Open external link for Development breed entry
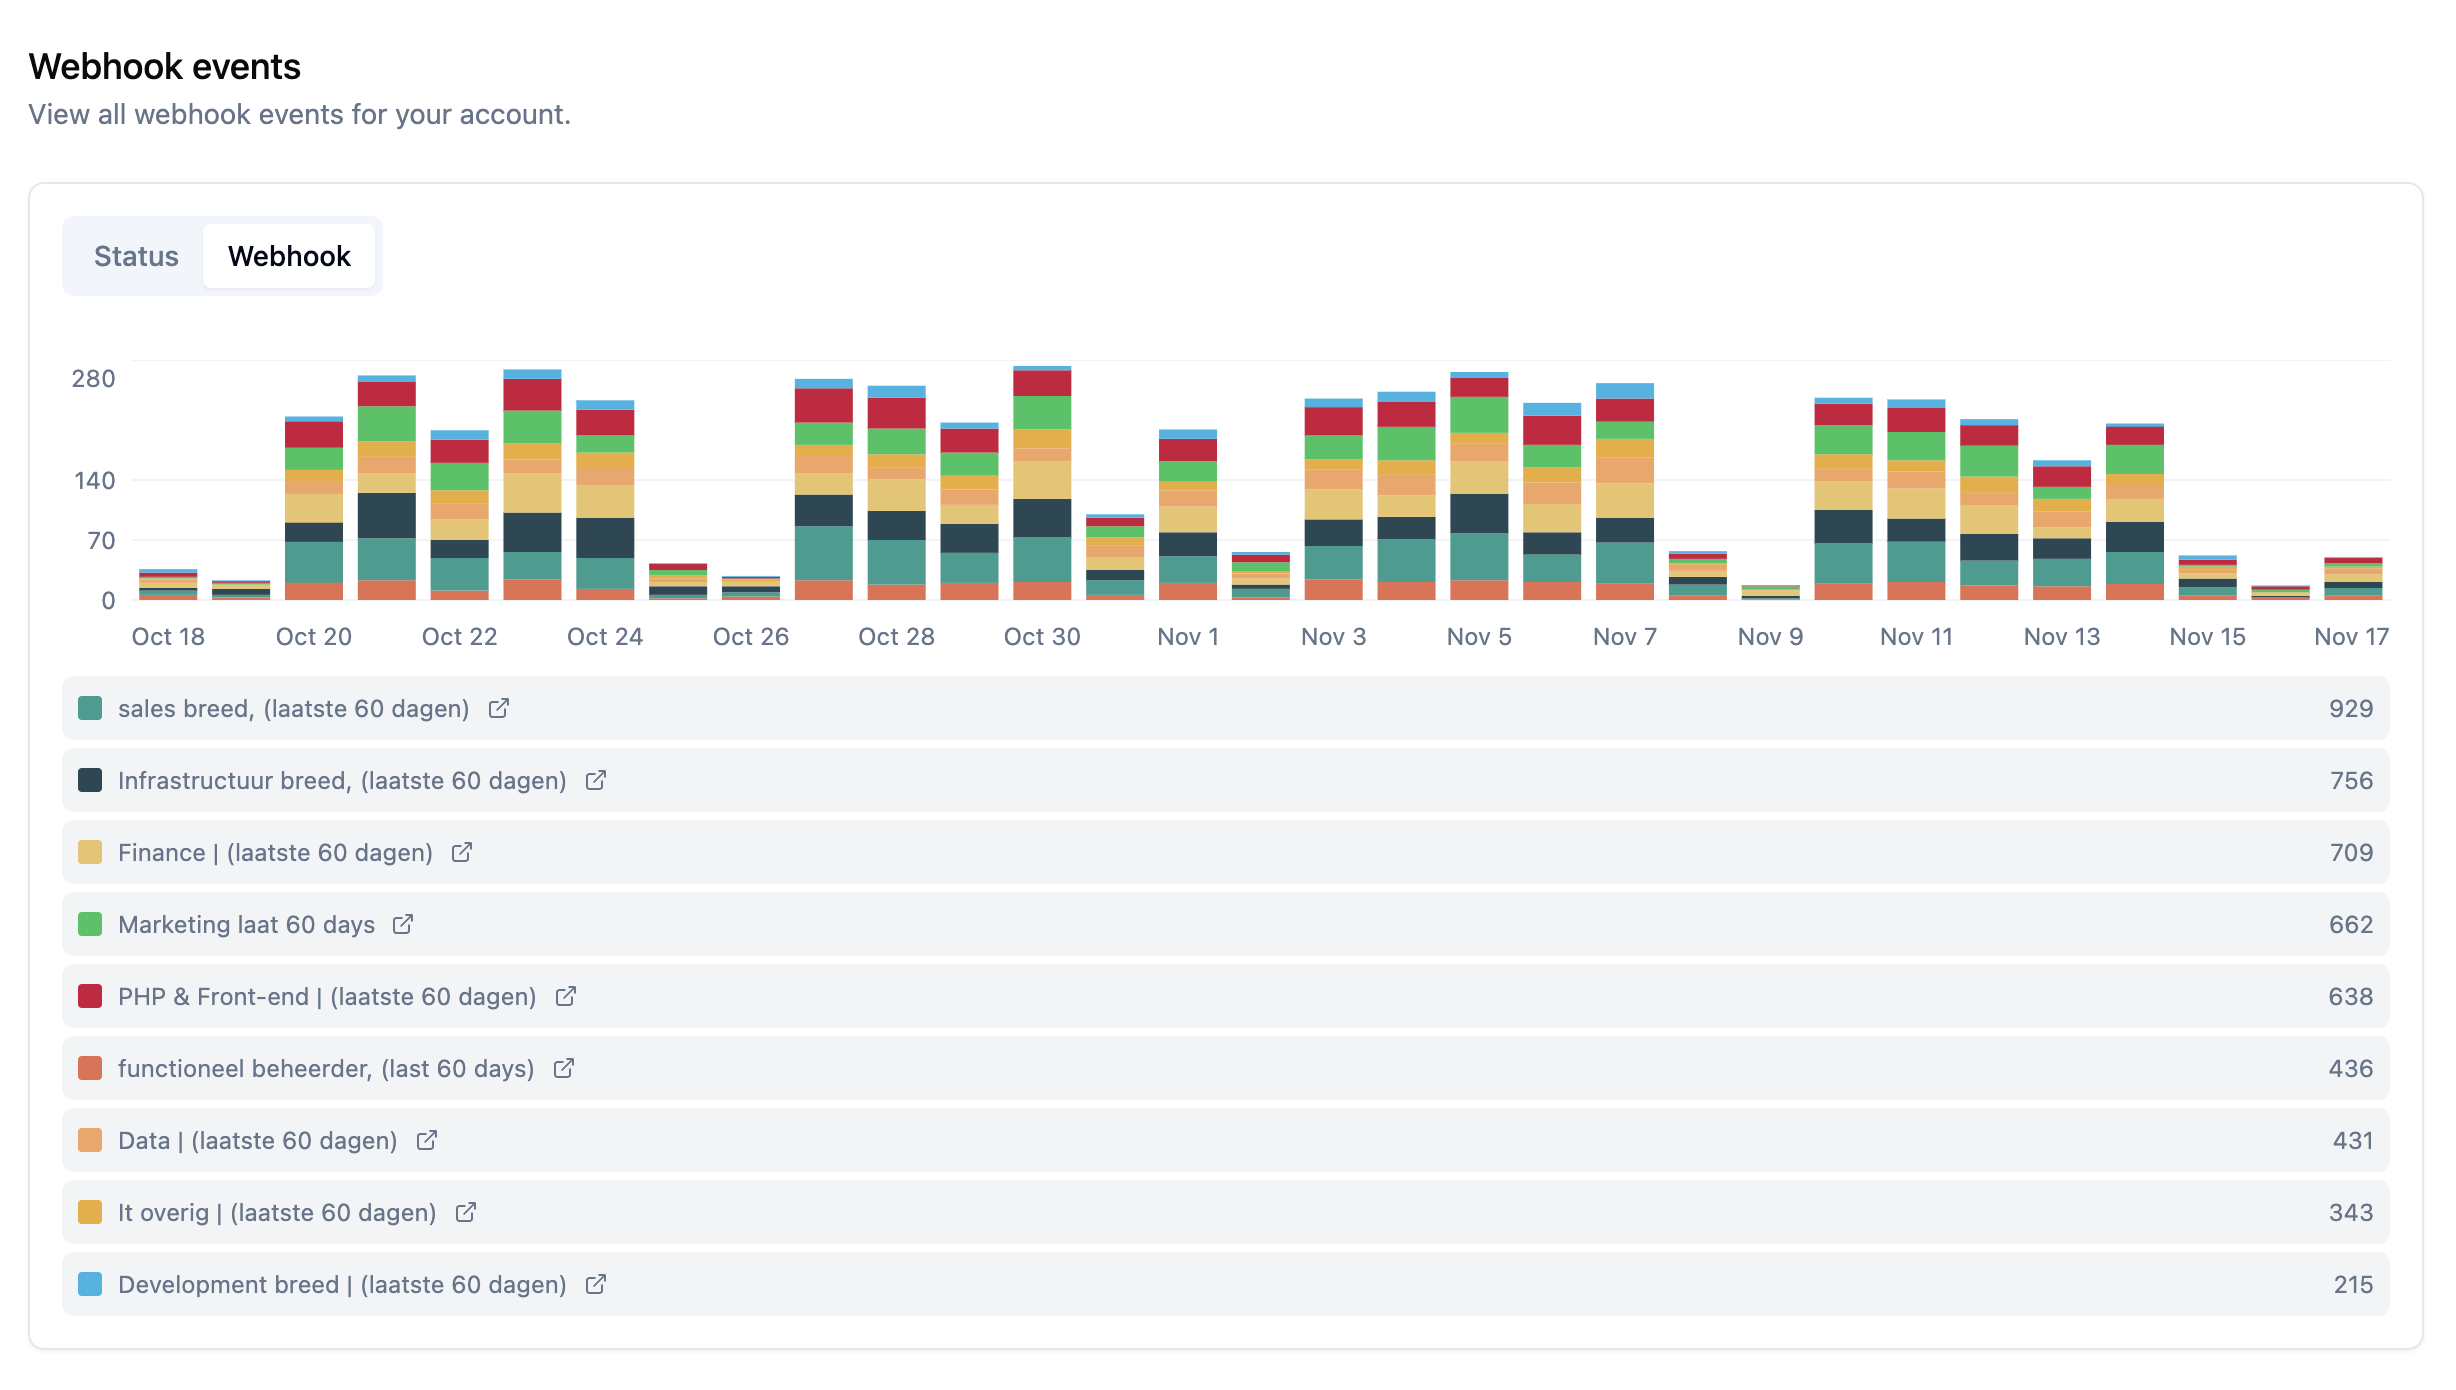2456x1390 pixels. [596, 1284]
